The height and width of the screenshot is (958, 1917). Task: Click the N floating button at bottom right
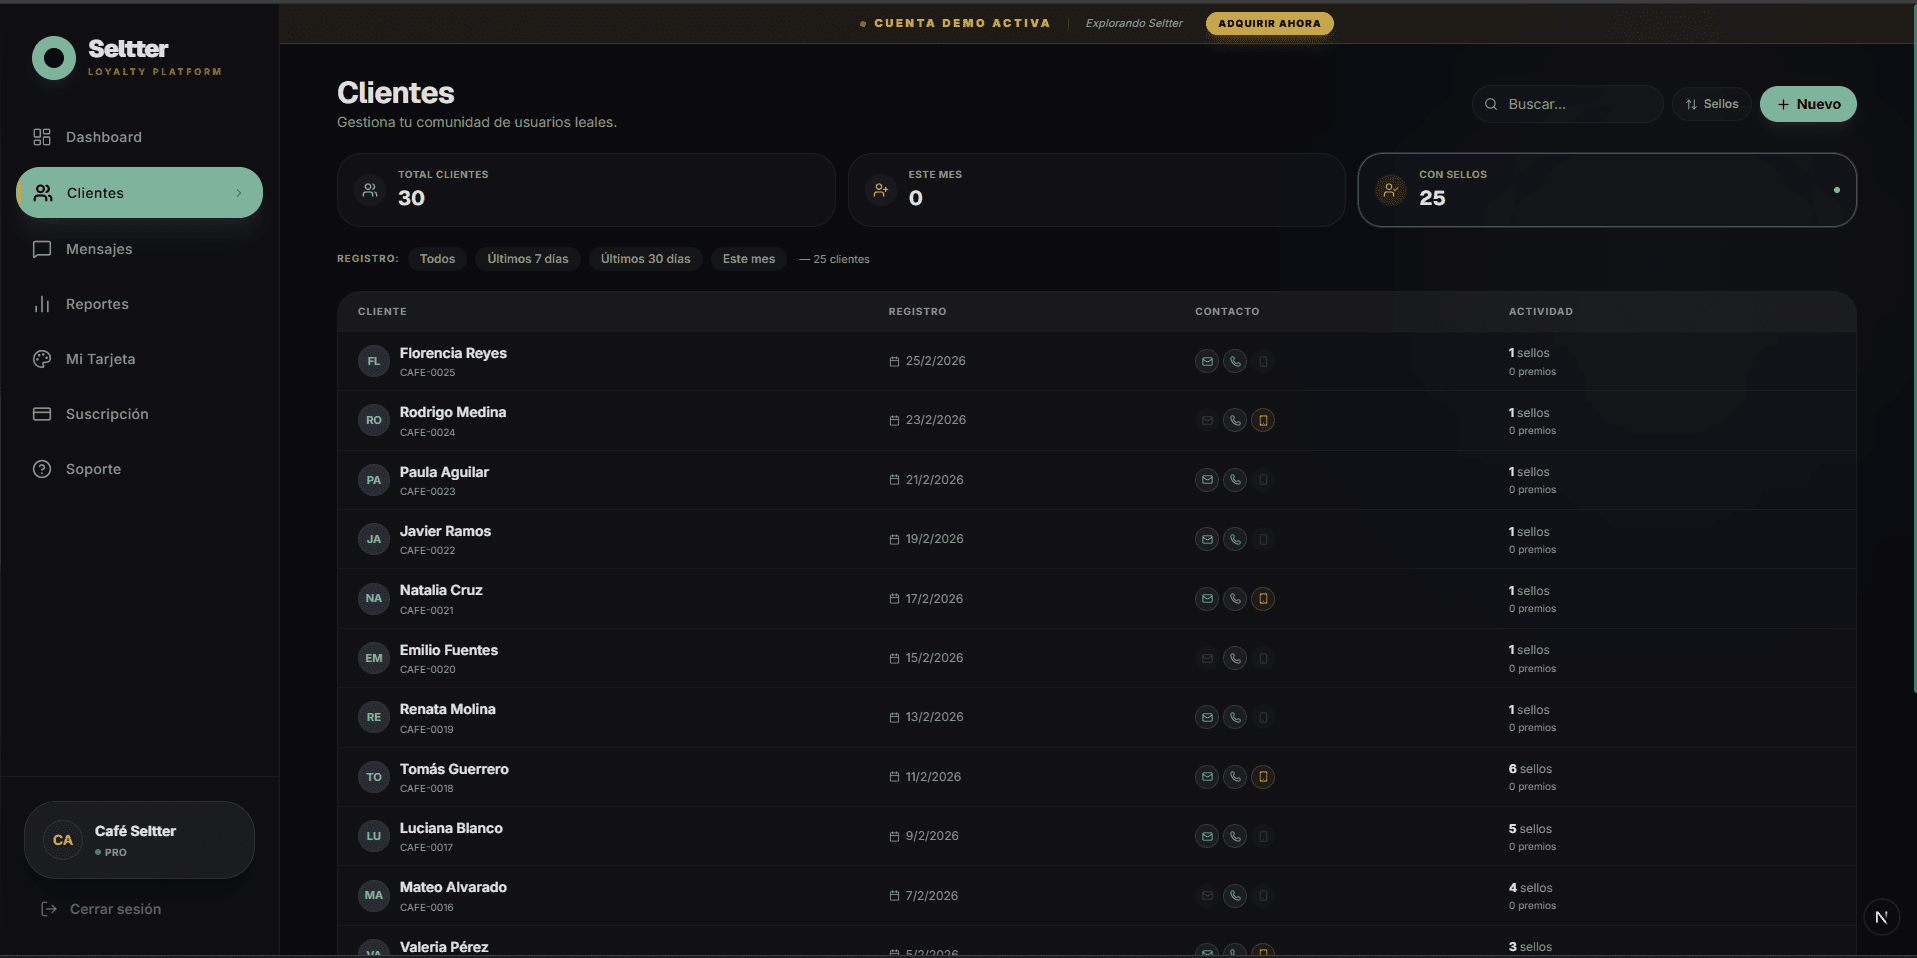(x=1881, y=917)
